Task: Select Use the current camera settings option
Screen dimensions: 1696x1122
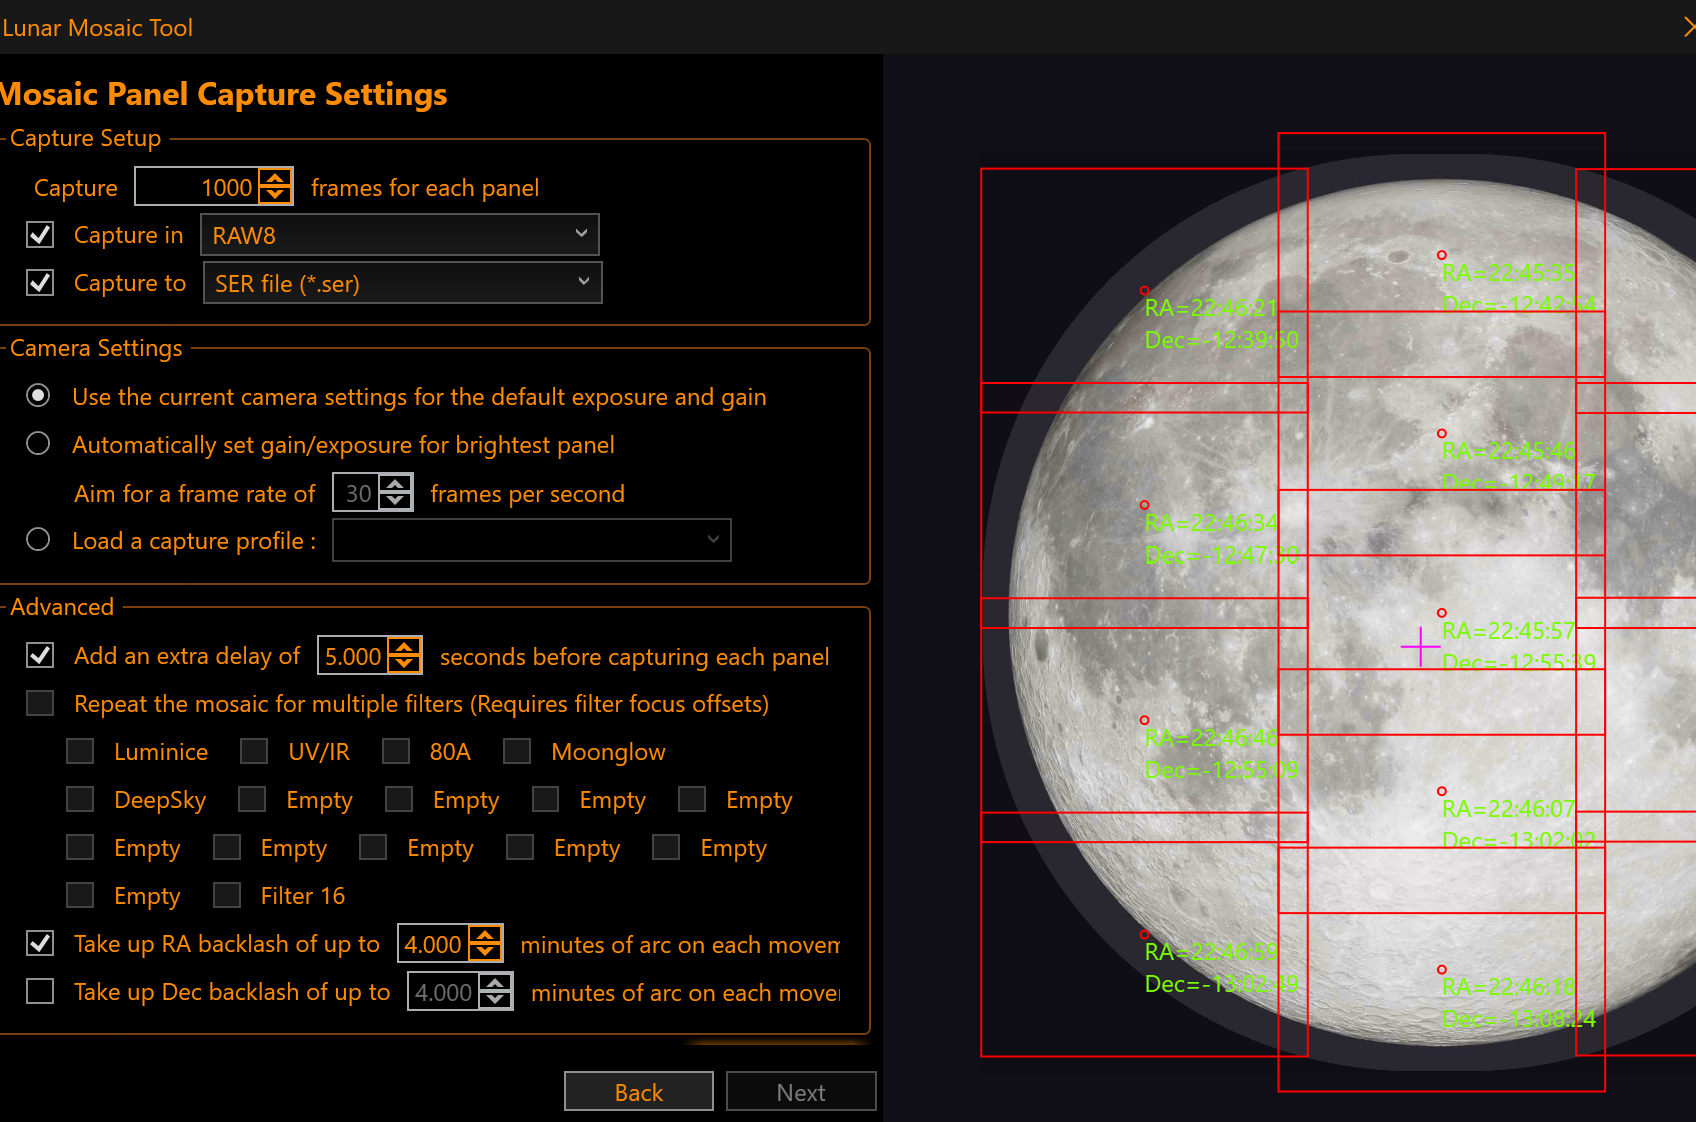Action: 38,396
